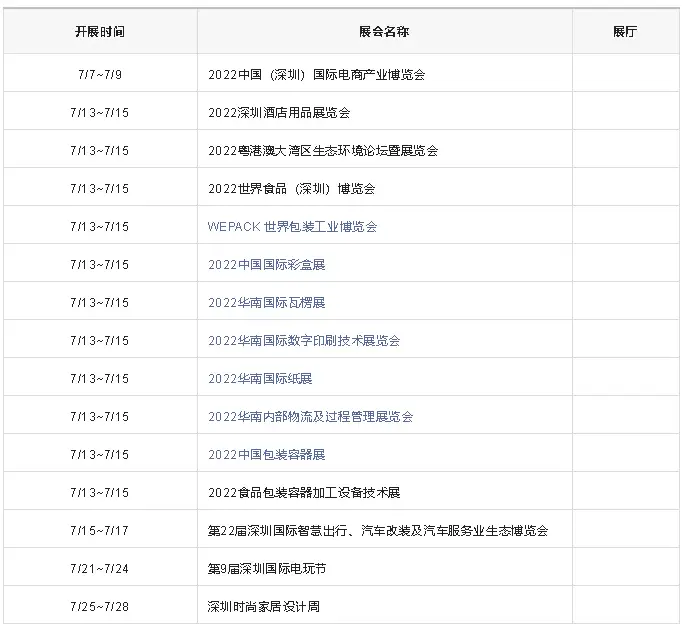Open the 2022华南国际瓦楞展 link
The width and height of the screenshot is (684, 628).
tap(267, 303)
